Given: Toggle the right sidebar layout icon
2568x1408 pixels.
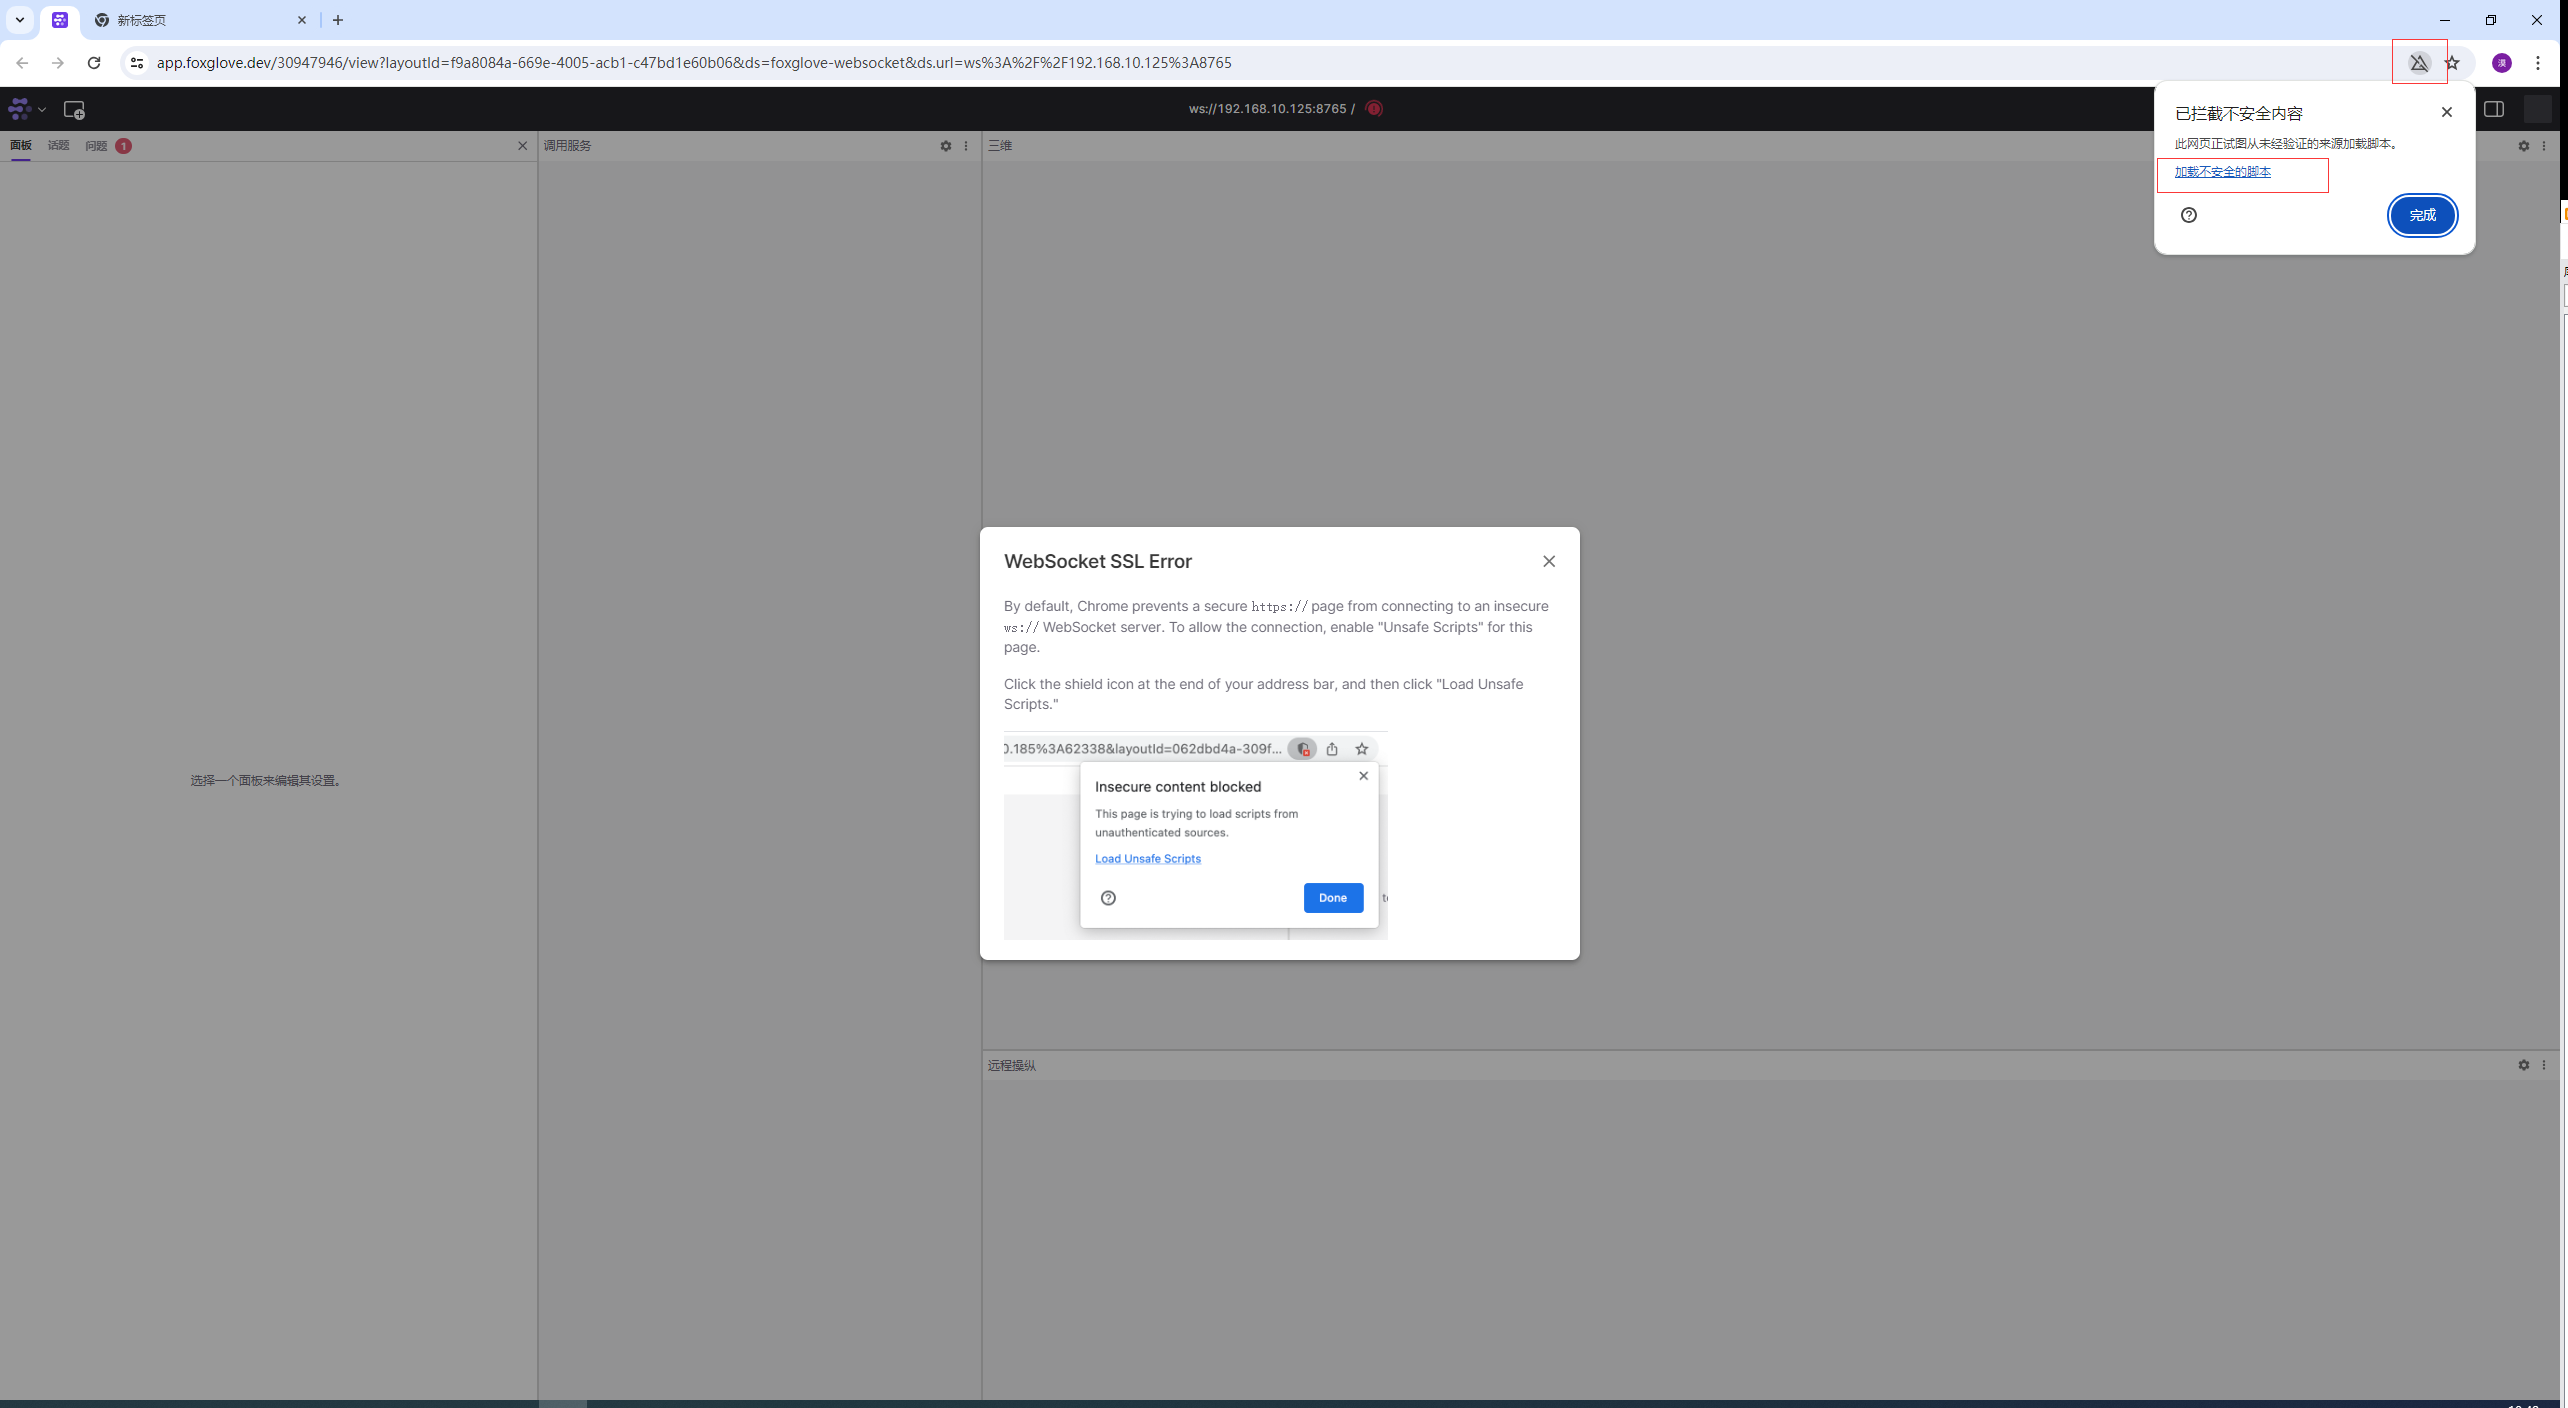Looking at the screenshot, I should coord(2494,109).
